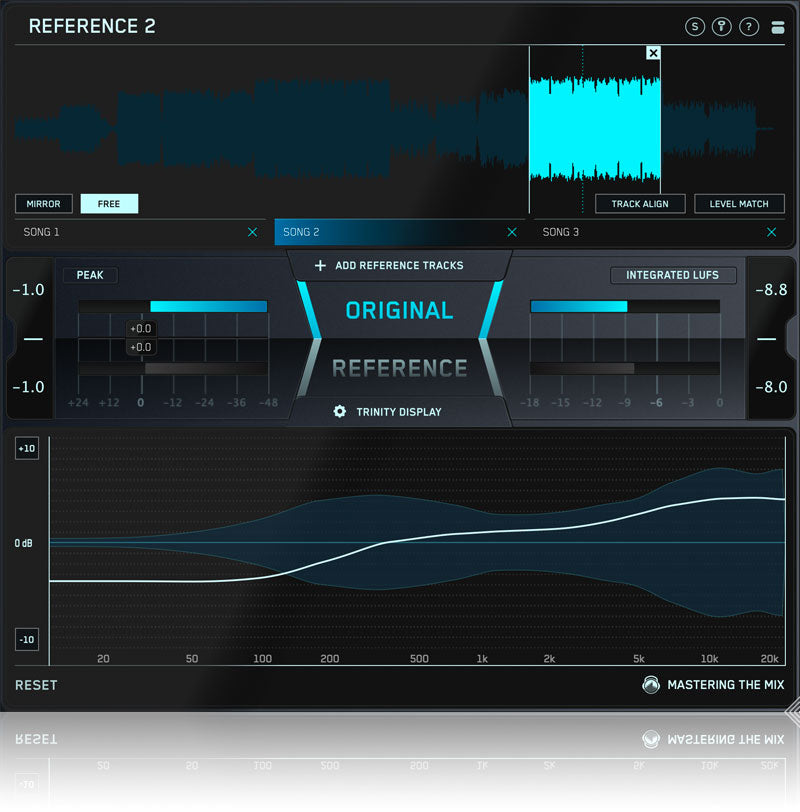
Task: Click the Mastering The Mix logo icon
Action: coord(651,685)
